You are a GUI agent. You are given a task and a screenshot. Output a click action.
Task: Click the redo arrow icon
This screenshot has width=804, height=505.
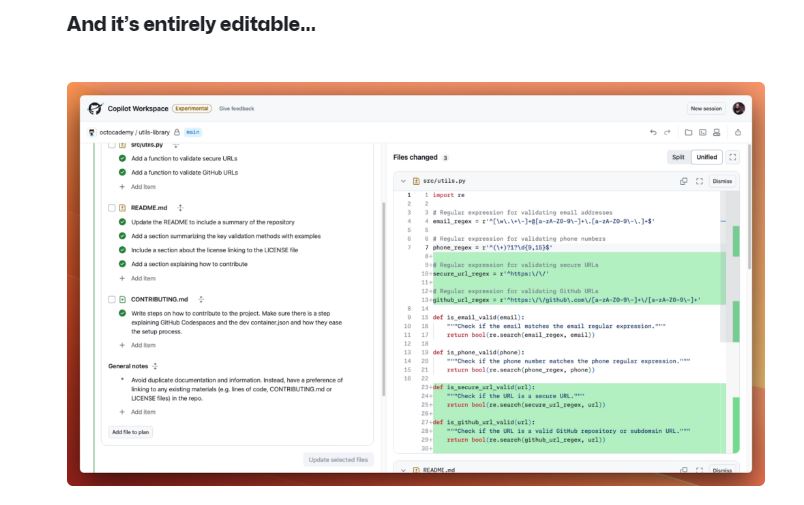pos(667,132)
